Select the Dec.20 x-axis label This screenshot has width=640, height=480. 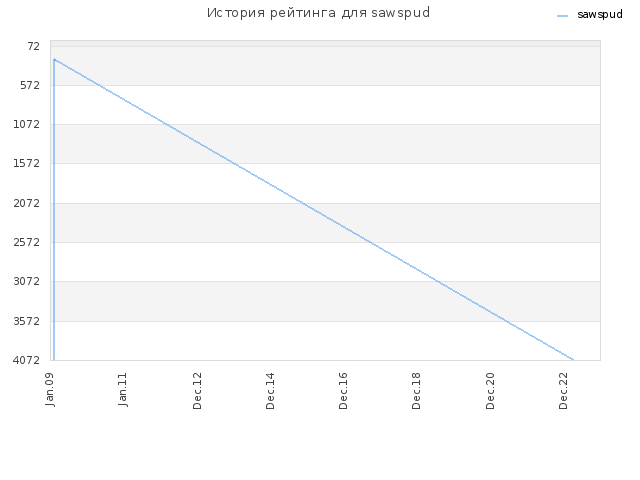[490, 391]
